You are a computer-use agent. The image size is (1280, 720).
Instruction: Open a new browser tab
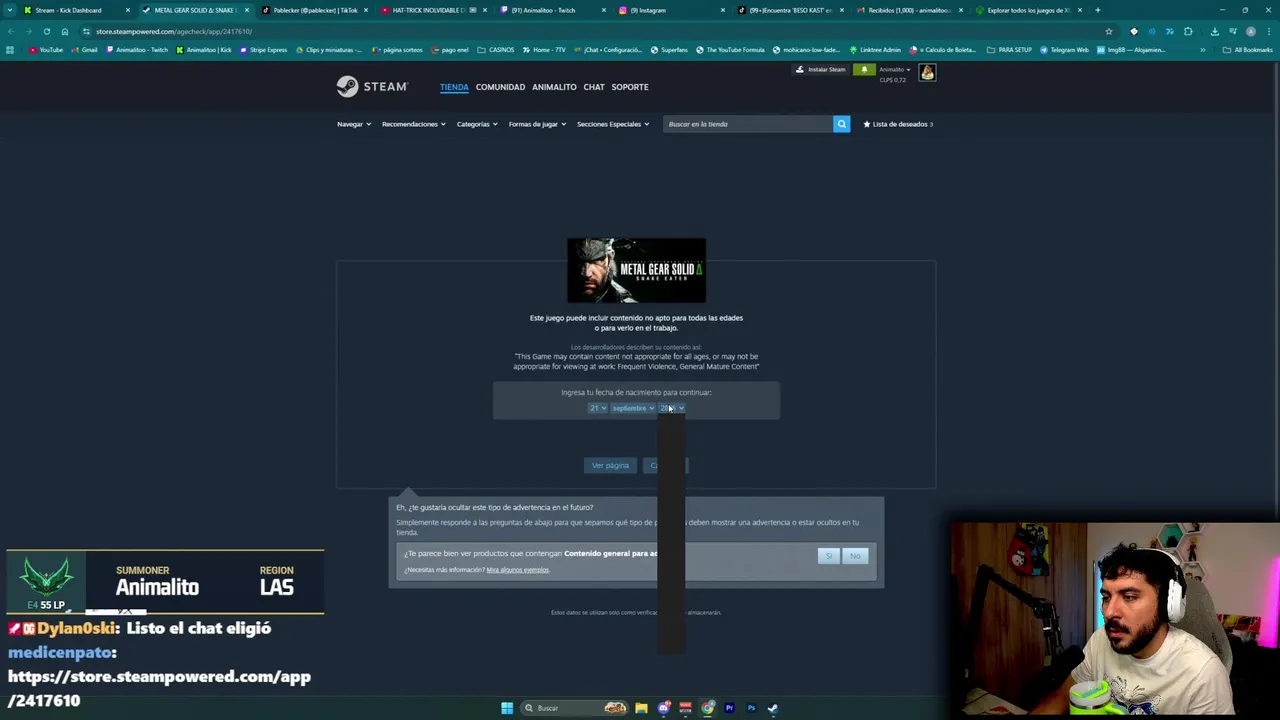point(1097,10)
